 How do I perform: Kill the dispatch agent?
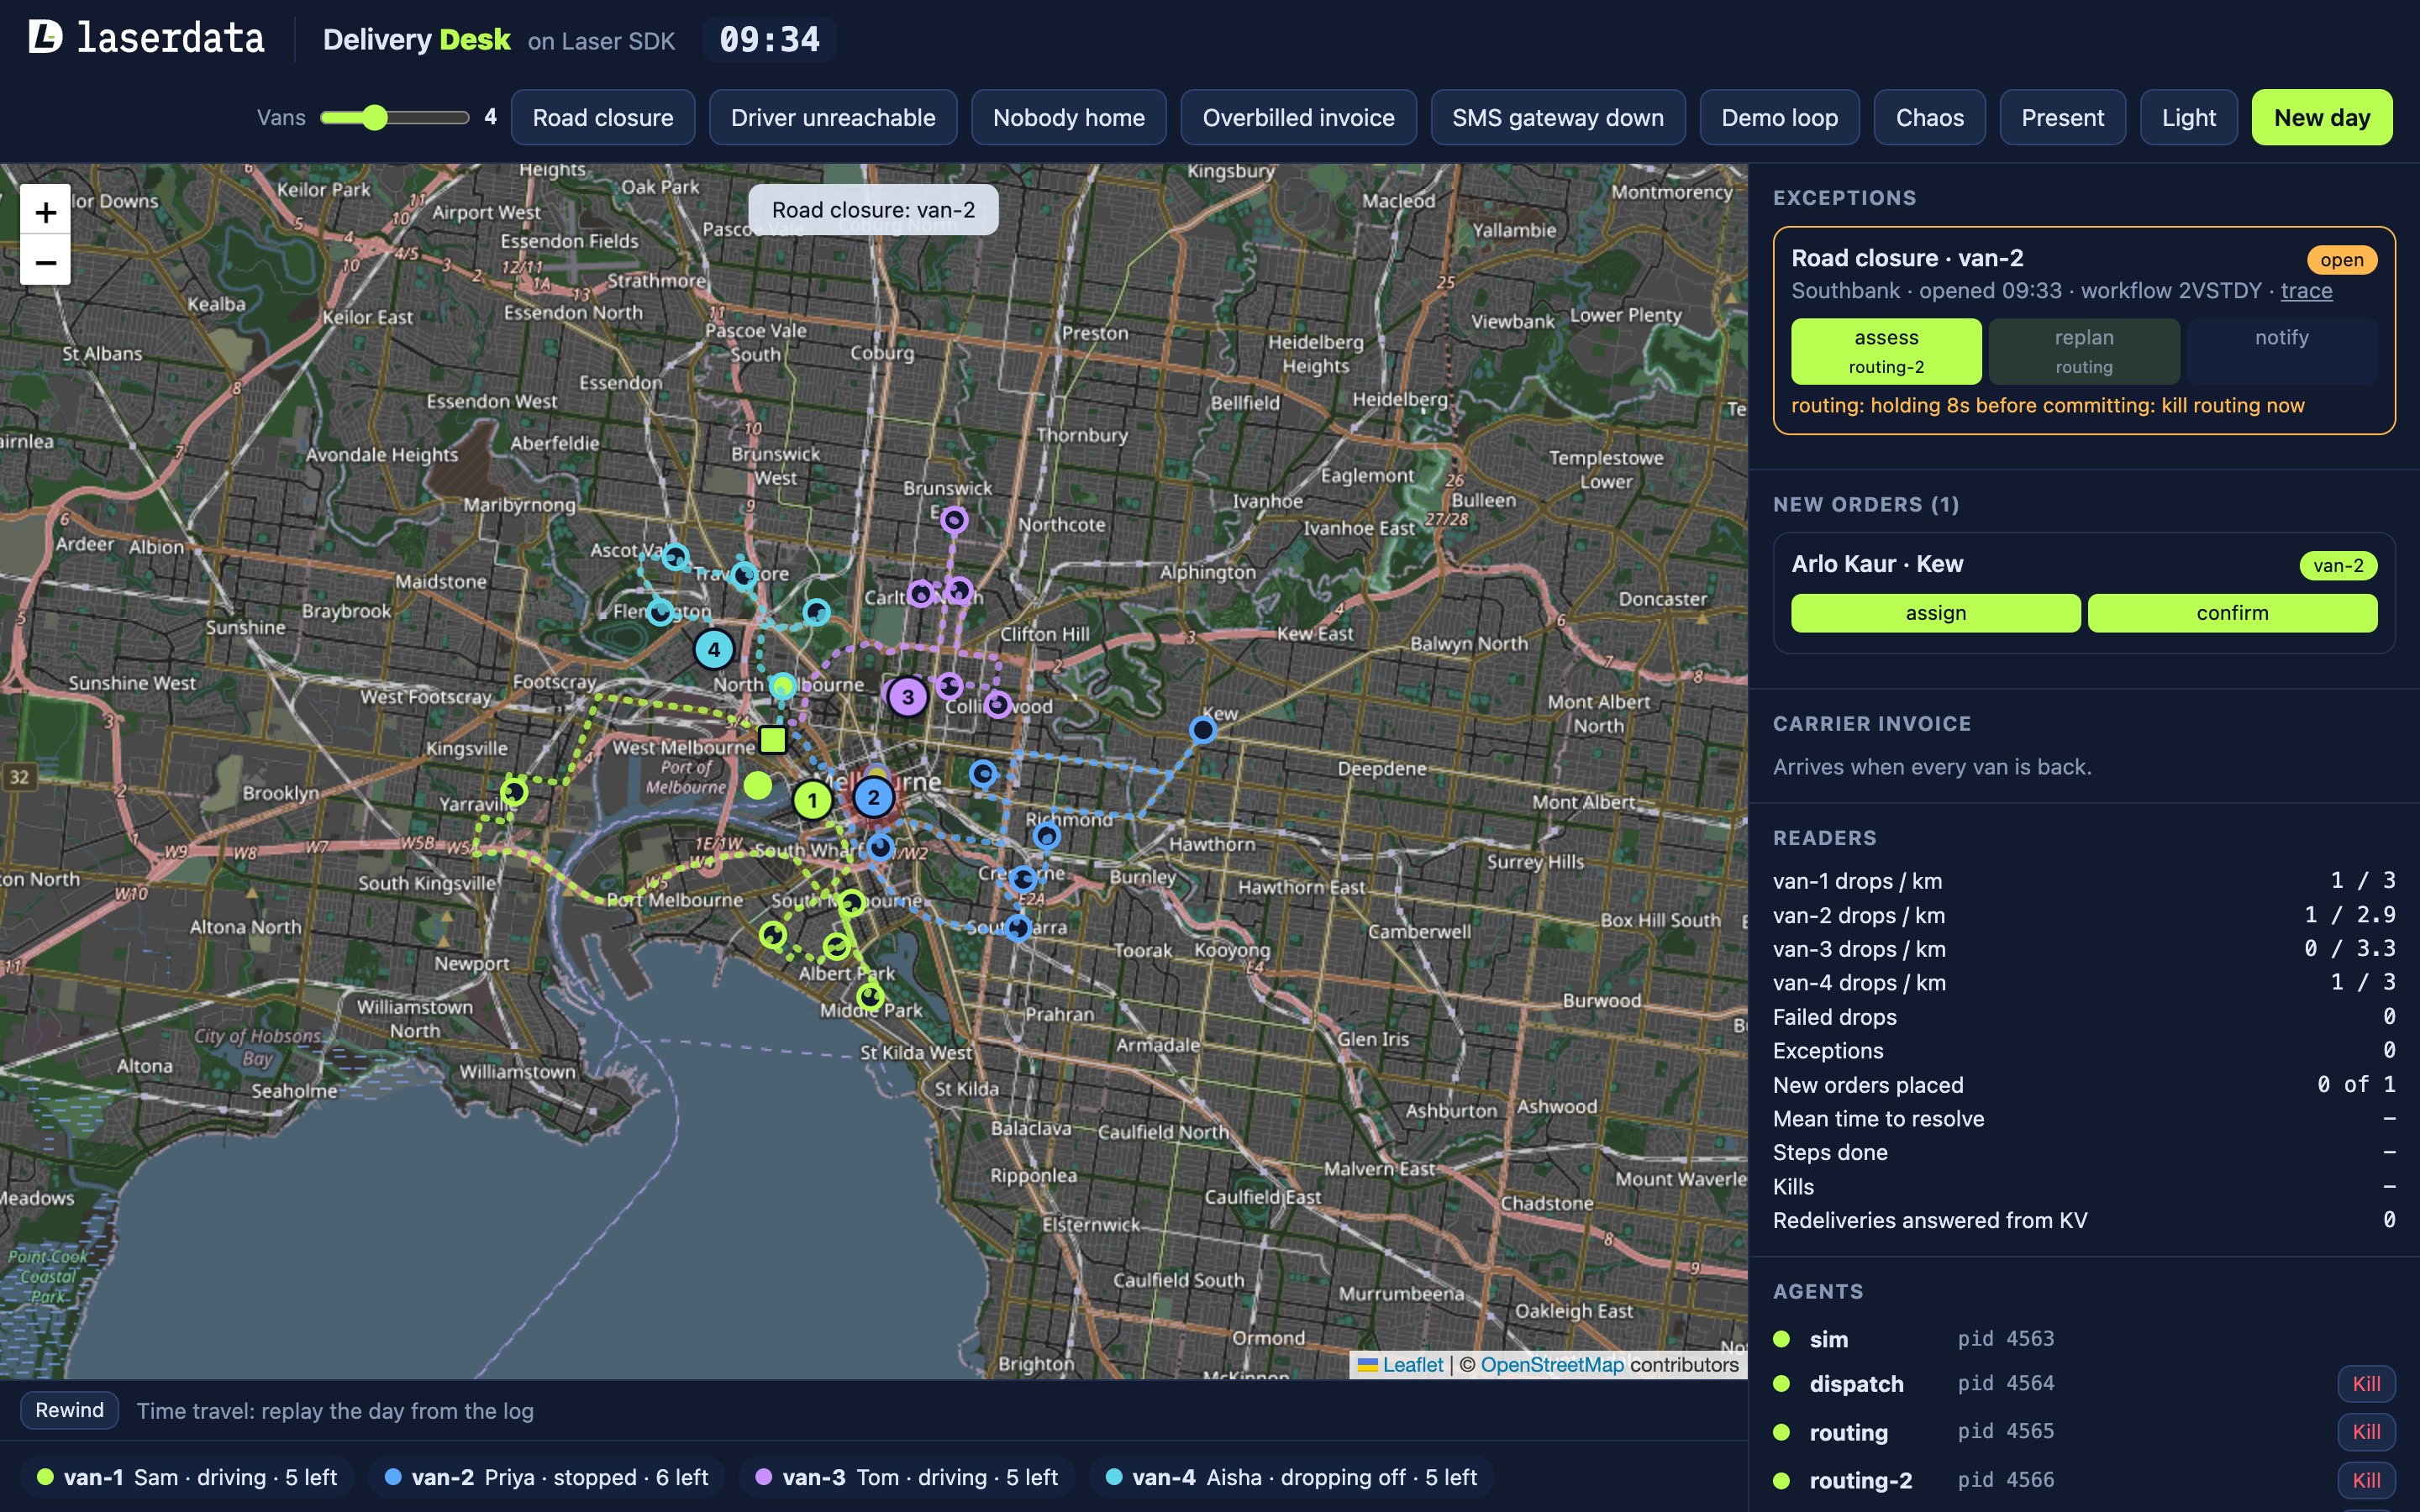pos(2366,1384)
